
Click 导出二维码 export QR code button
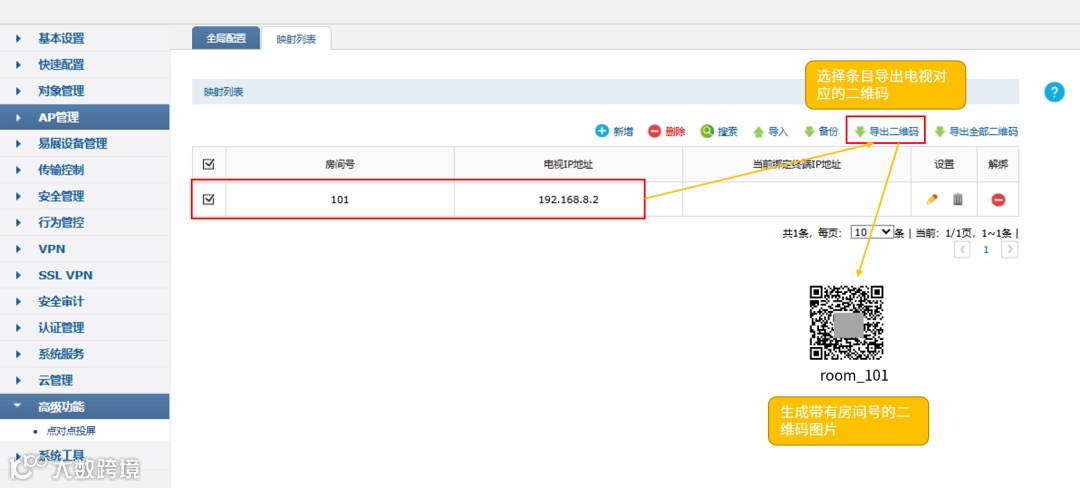[886, 131]
